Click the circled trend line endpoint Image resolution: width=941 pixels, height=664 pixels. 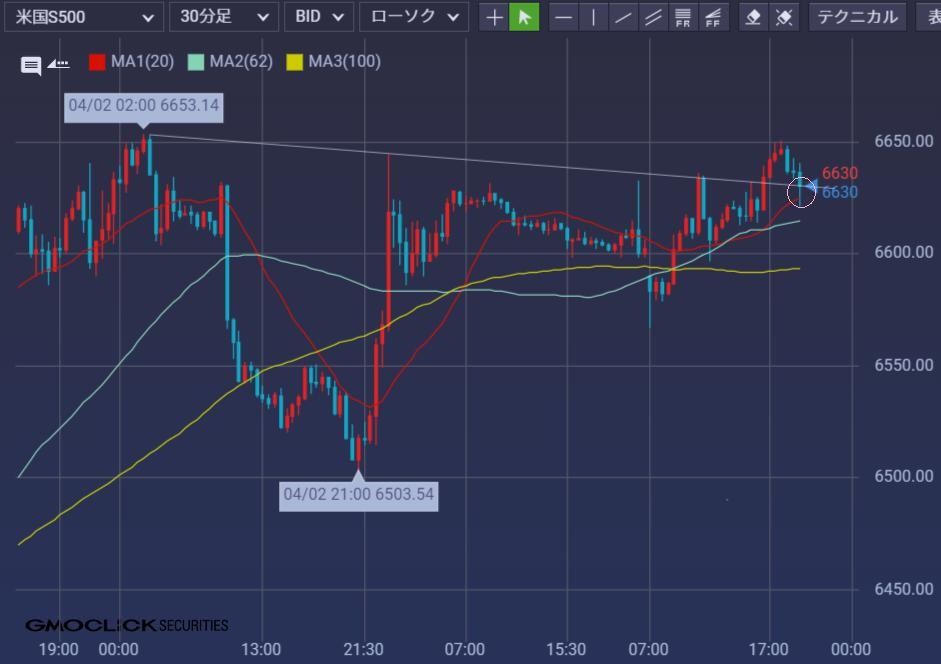pyautogui.click(x=801, y=192)
